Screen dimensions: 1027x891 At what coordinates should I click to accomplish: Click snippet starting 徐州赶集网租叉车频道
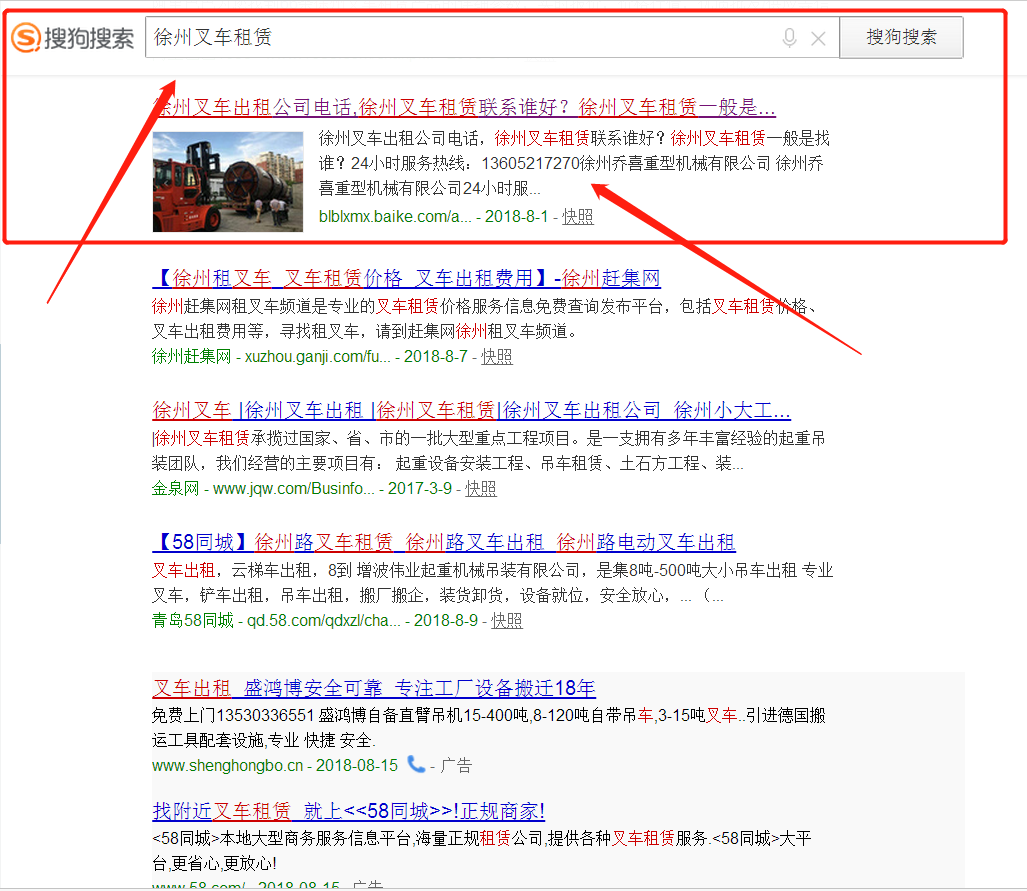485,318
